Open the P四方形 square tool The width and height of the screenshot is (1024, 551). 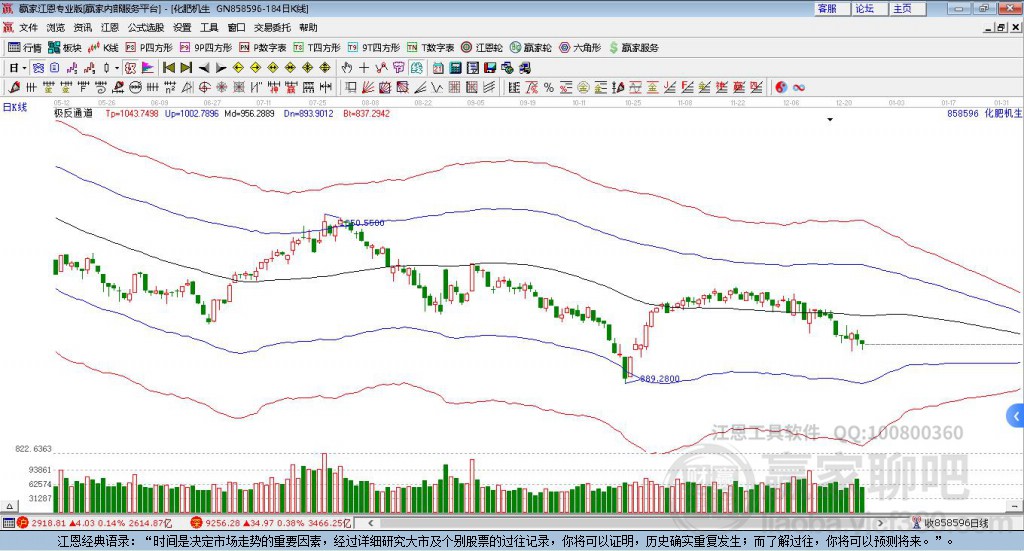pyautogui.click(x=149, y=48)
